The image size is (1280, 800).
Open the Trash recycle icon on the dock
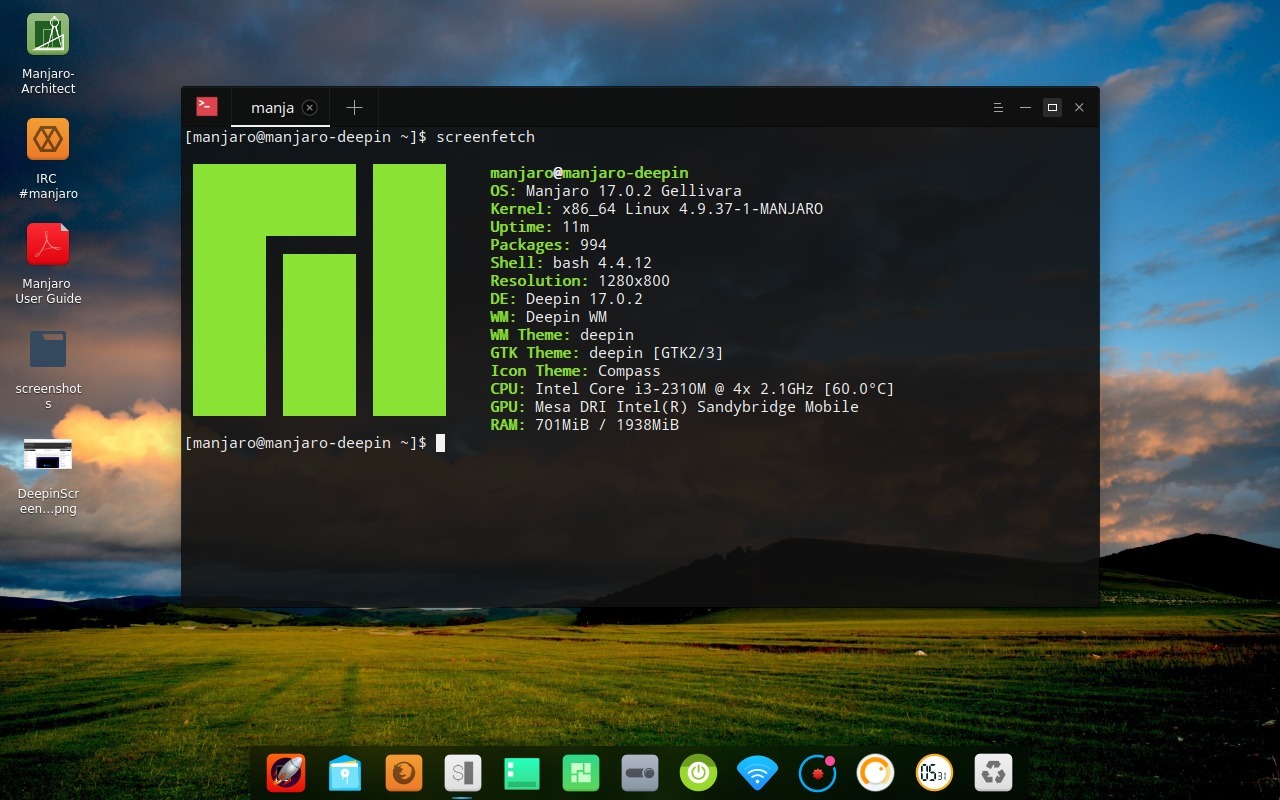click(x=992, y=772)
